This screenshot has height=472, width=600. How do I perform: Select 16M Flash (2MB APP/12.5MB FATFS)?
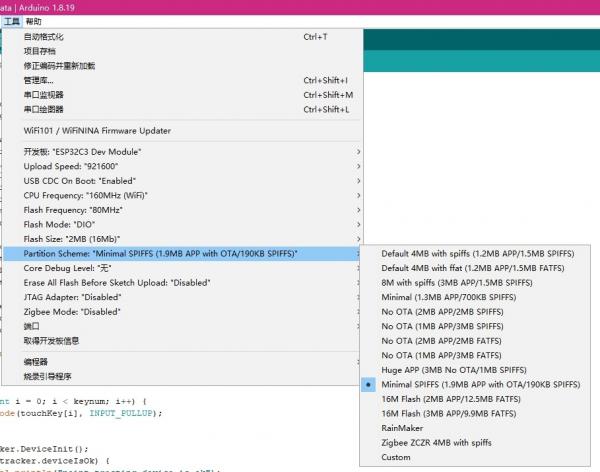coord(475,399)
